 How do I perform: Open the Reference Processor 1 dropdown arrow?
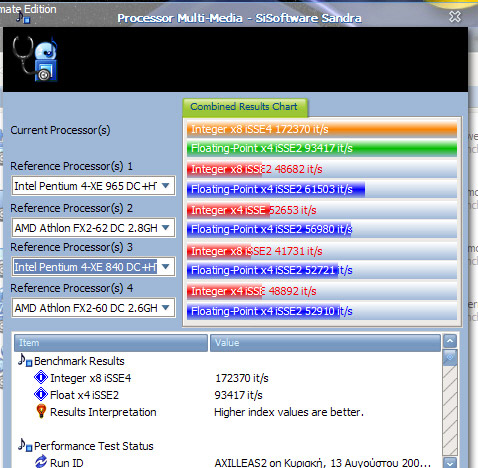click(x=166, y=186)
